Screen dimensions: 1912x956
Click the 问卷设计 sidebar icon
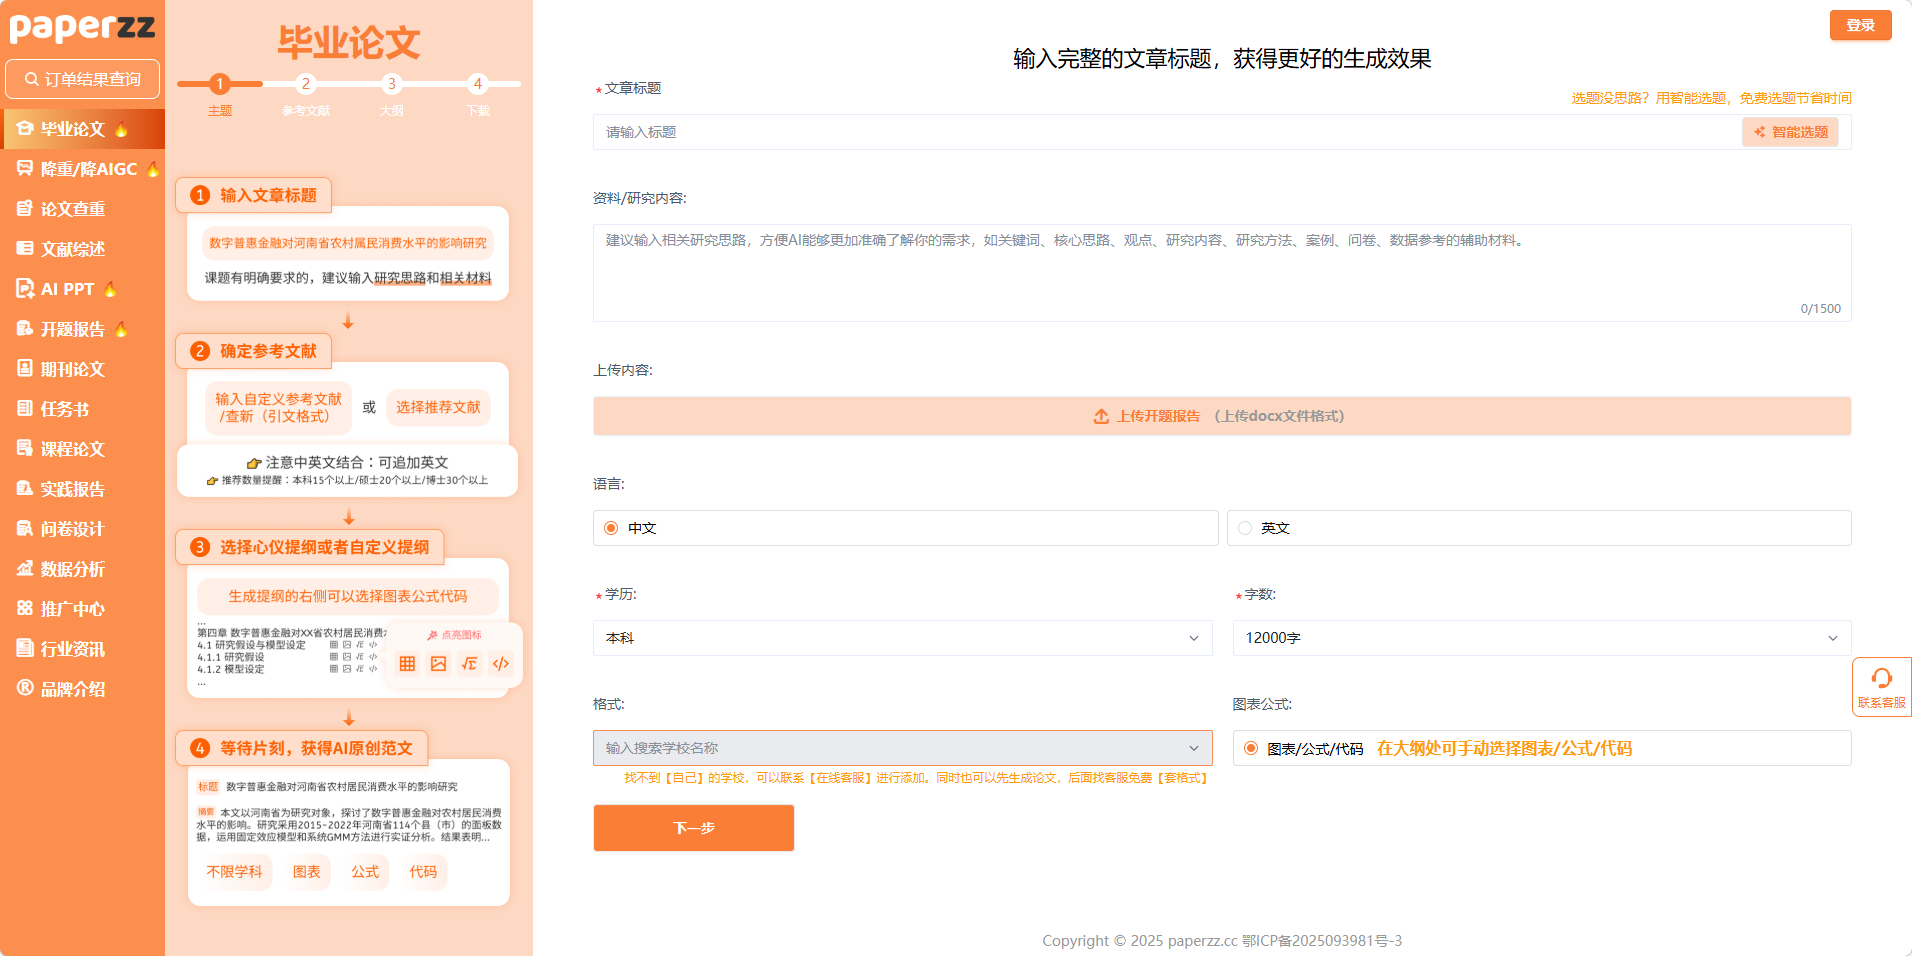click(x=25, y=528)
